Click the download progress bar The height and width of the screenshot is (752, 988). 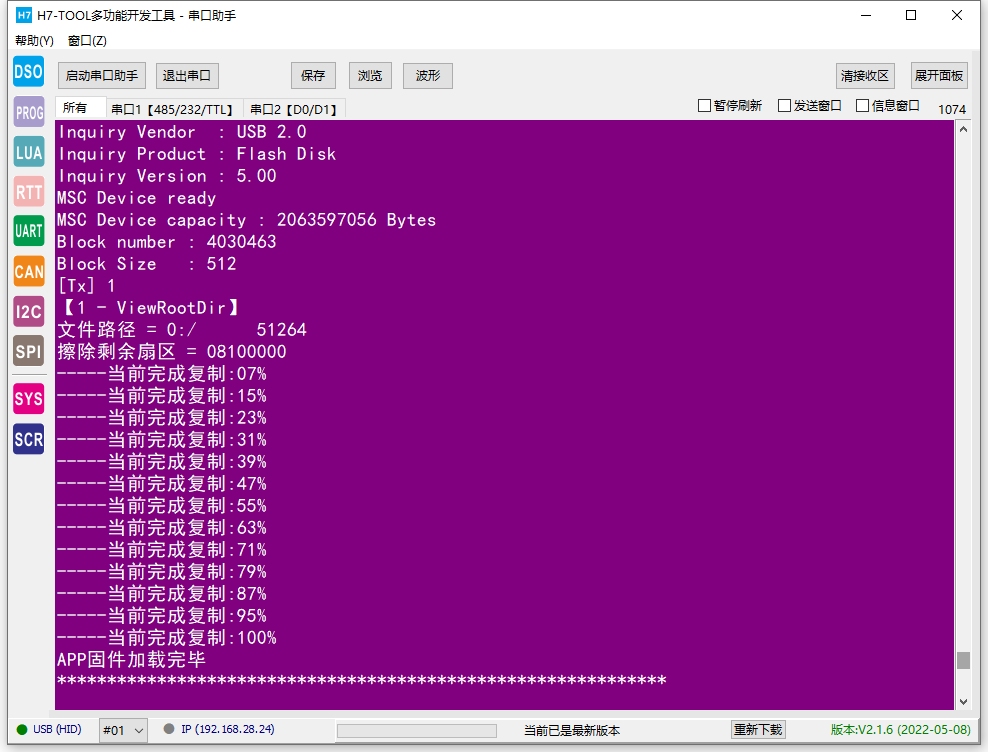coord(416,731)
